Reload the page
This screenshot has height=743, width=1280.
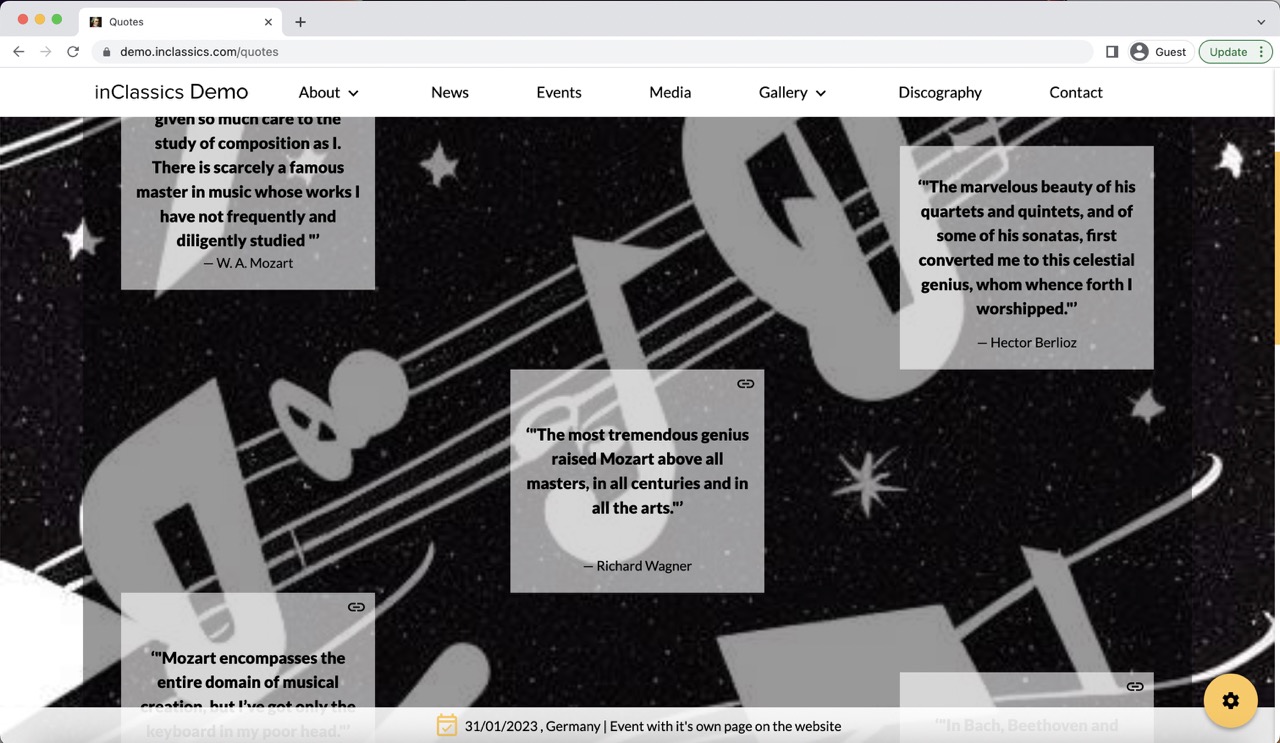tap(73, 52)
